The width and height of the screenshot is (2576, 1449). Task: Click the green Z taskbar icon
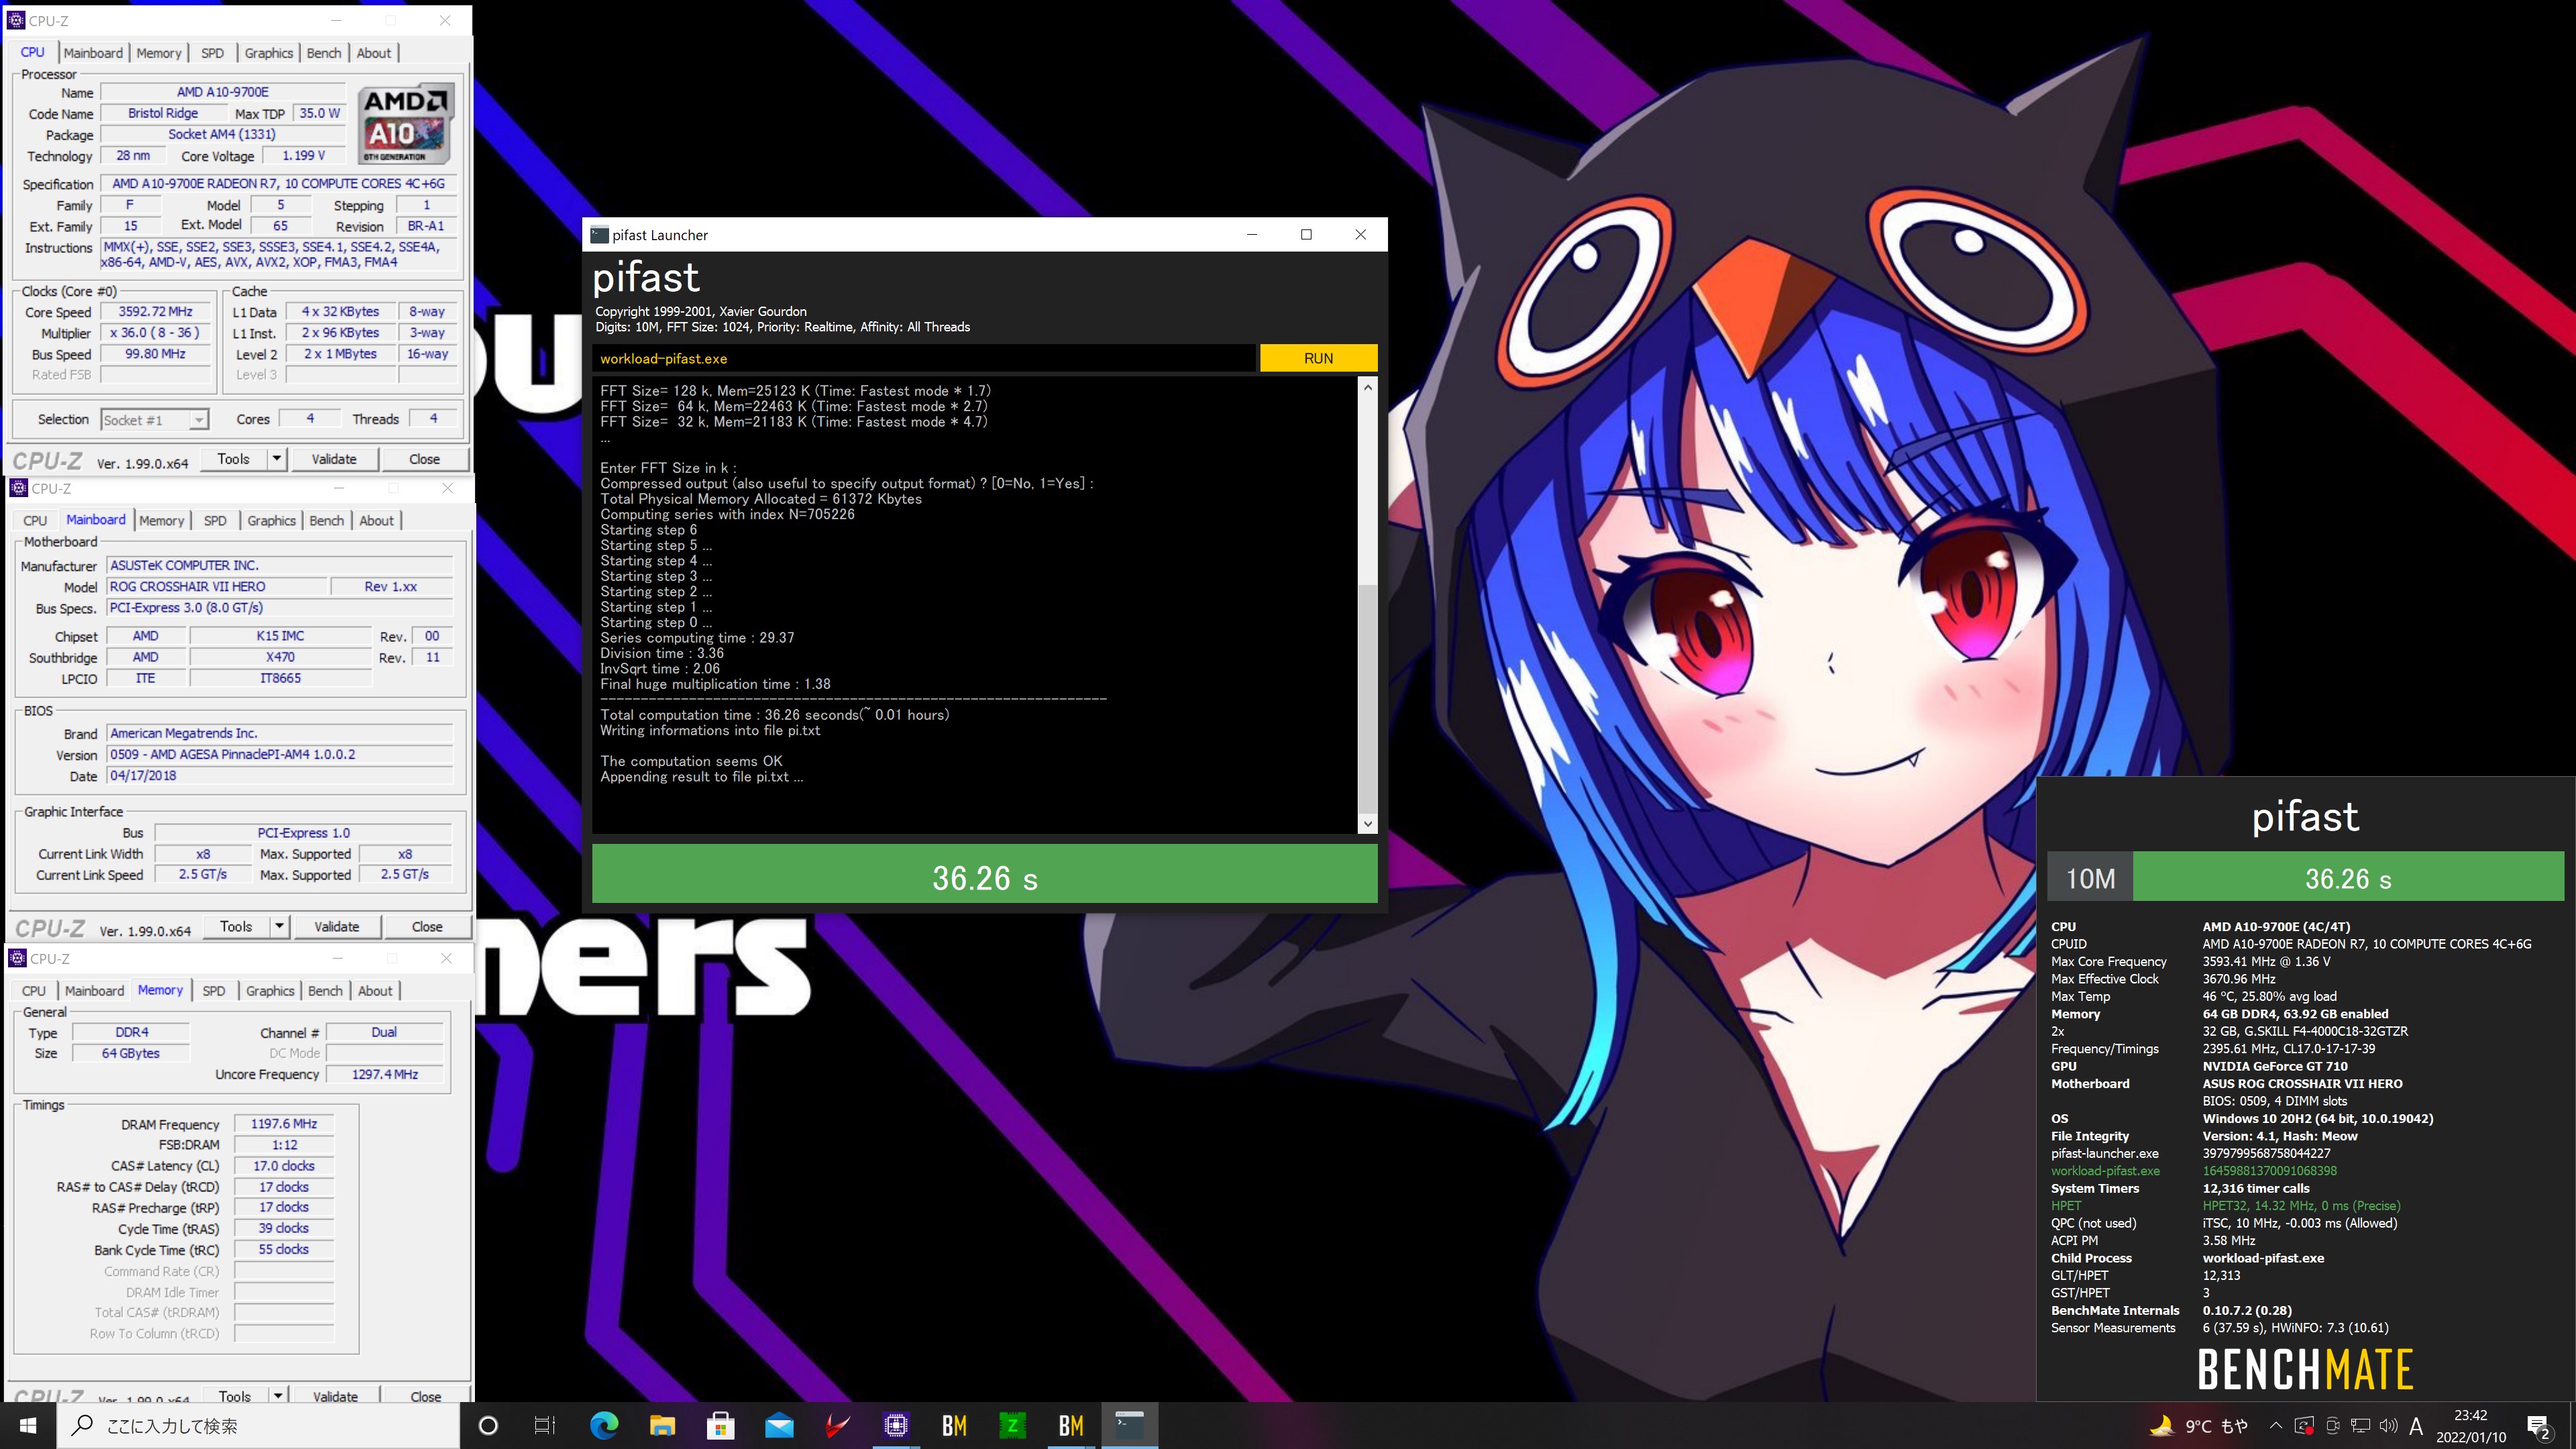pos(1012,1425)
